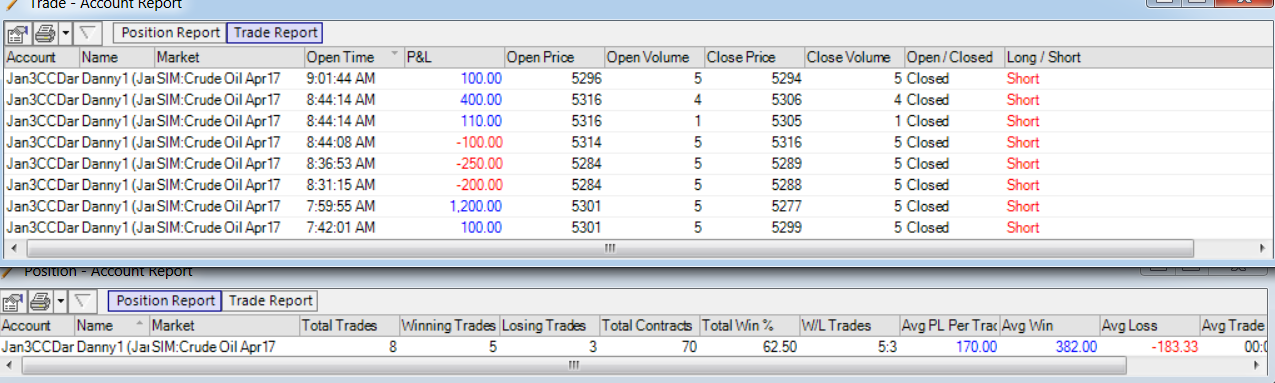
Task: Sort by Avg Win column header
Action: click(1049, 325)
